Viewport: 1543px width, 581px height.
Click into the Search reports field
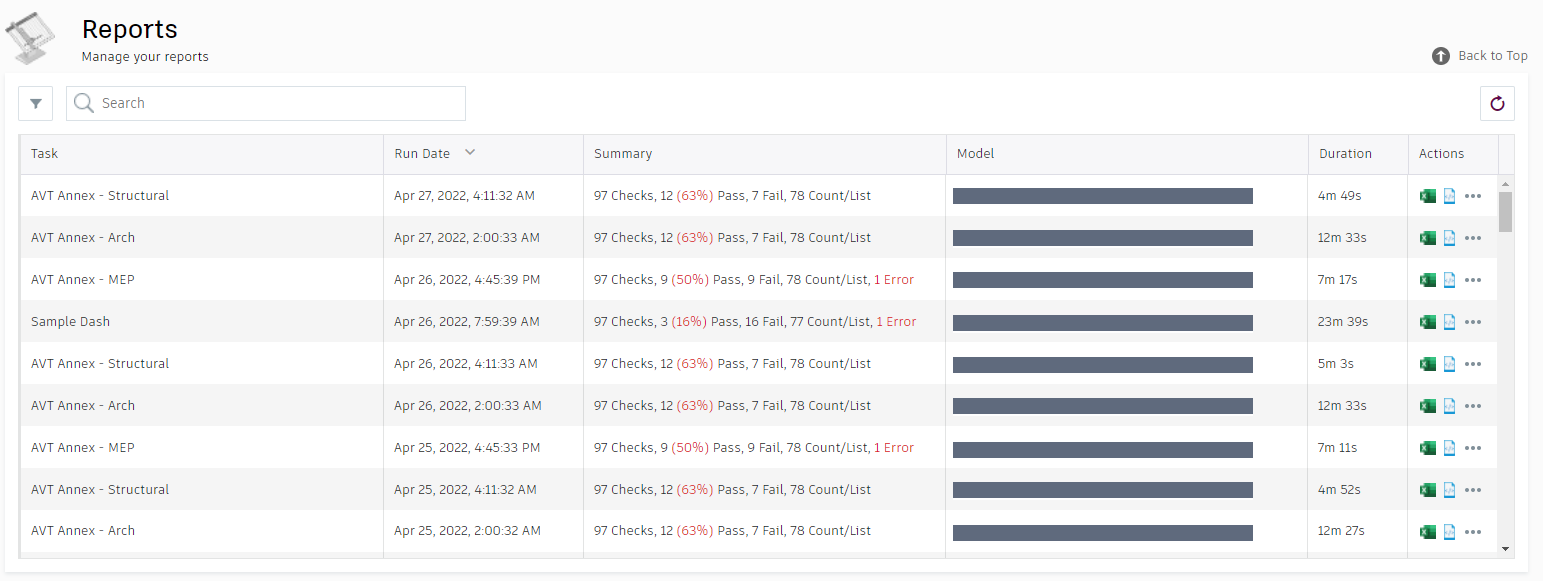[x=280, y=103]
